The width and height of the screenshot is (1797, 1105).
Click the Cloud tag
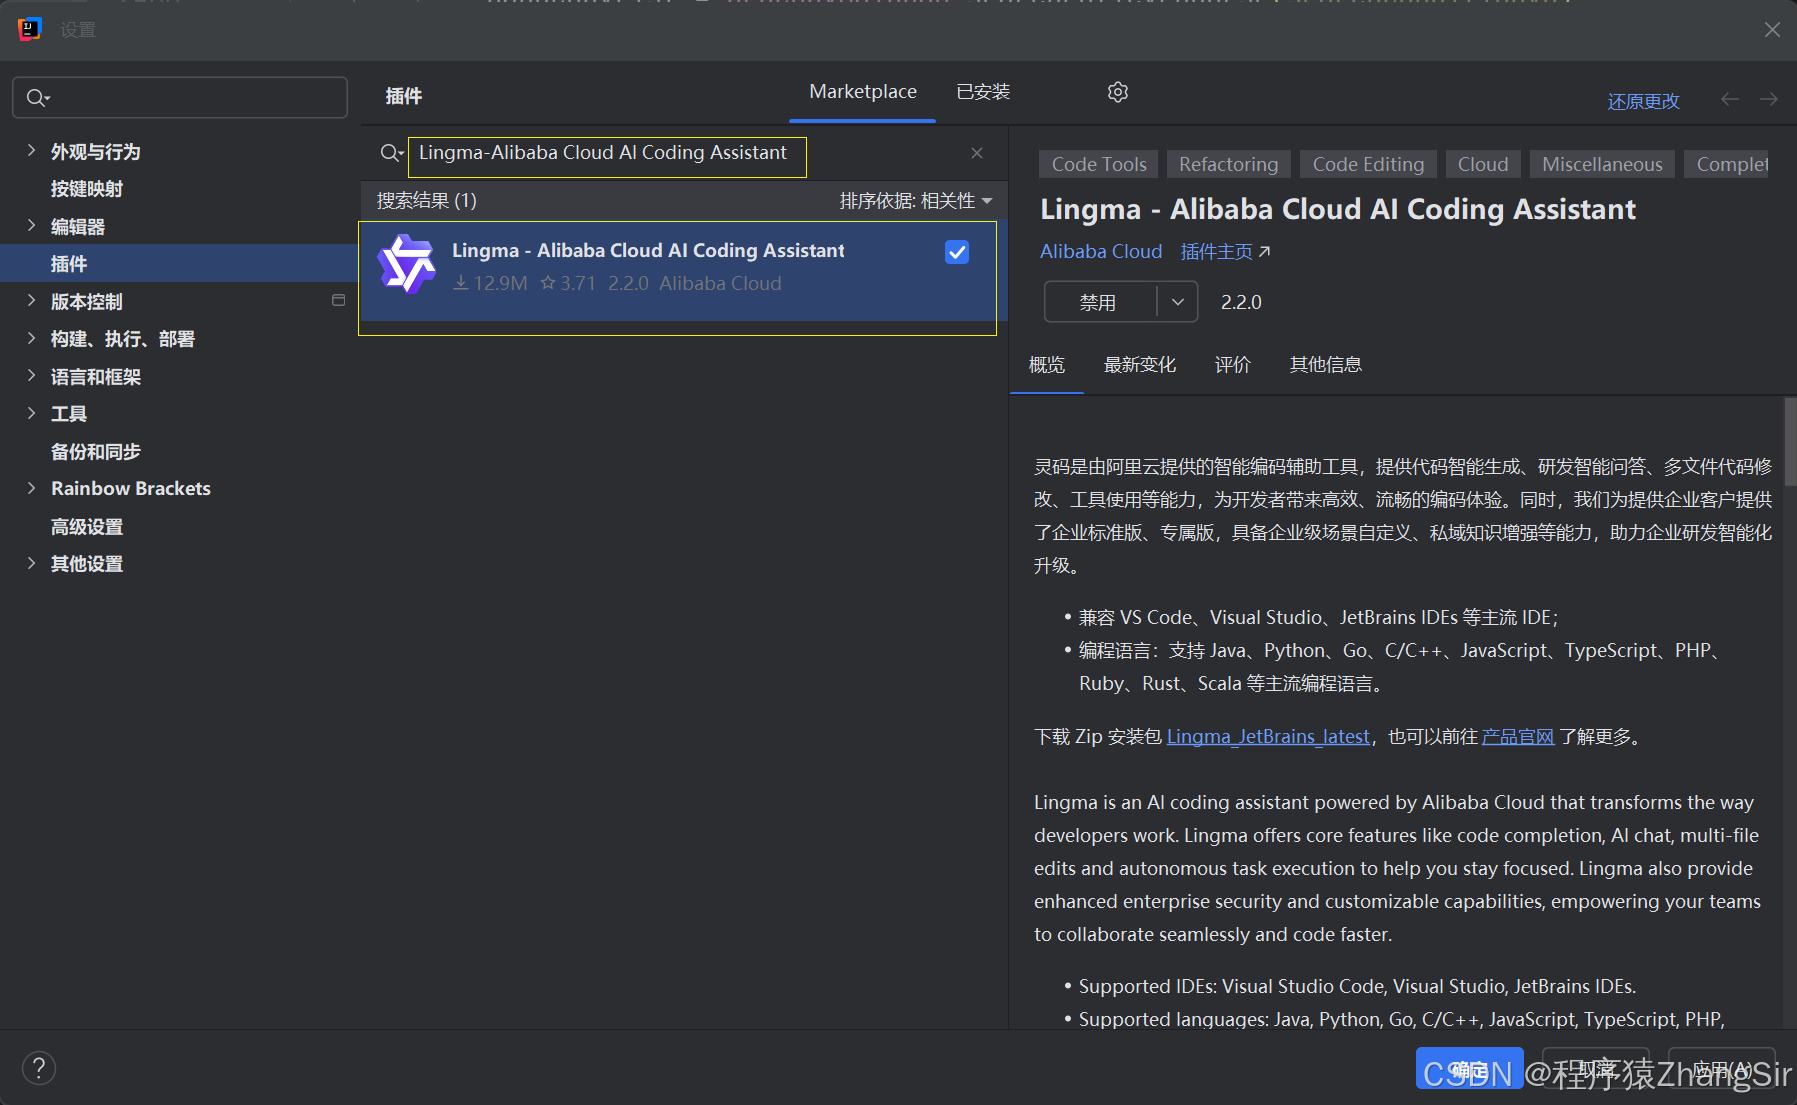tap(1483, 164)
